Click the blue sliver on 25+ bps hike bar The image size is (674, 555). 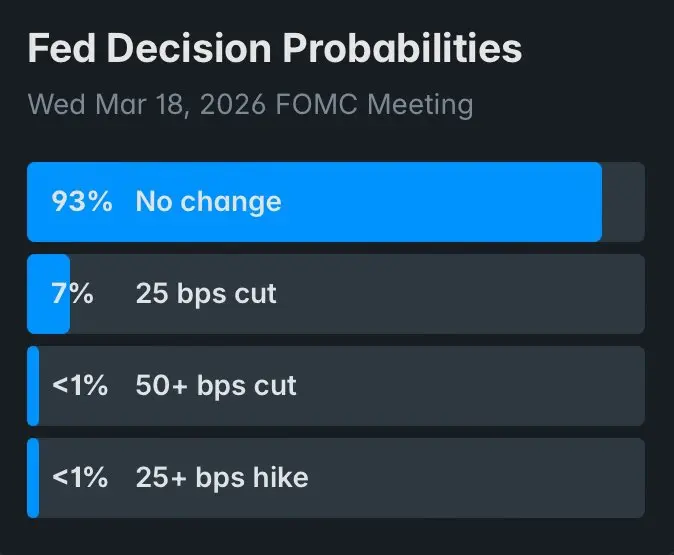tap(33, 478)
